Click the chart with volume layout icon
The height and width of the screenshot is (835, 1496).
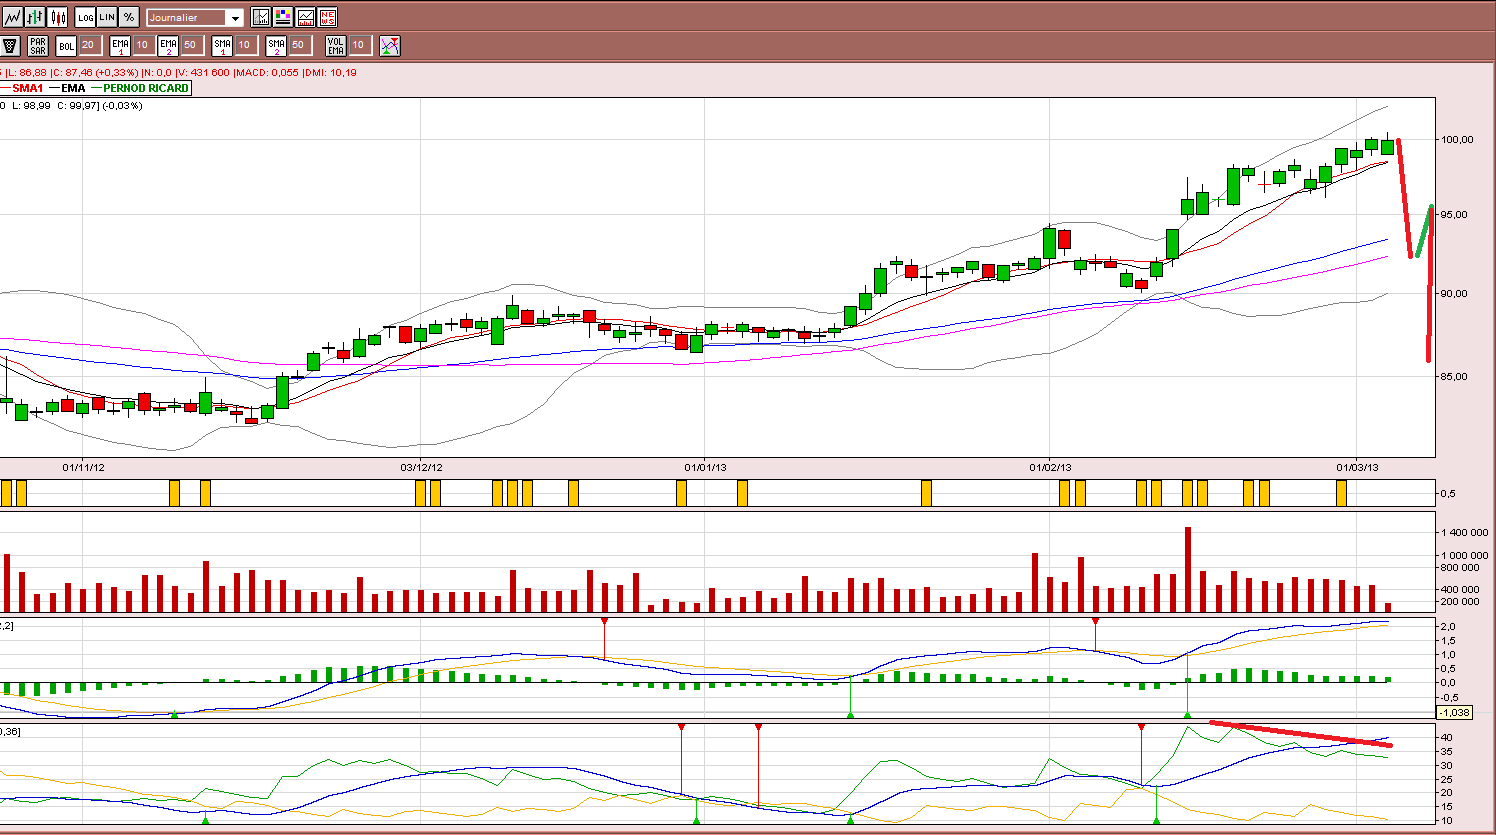pos(305,17)
